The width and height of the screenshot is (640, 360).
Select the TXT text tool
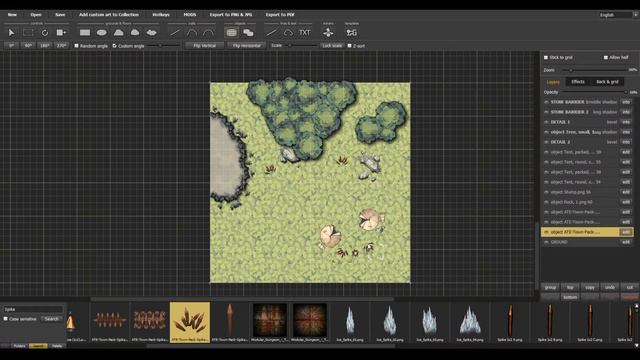tap(305, 33)
